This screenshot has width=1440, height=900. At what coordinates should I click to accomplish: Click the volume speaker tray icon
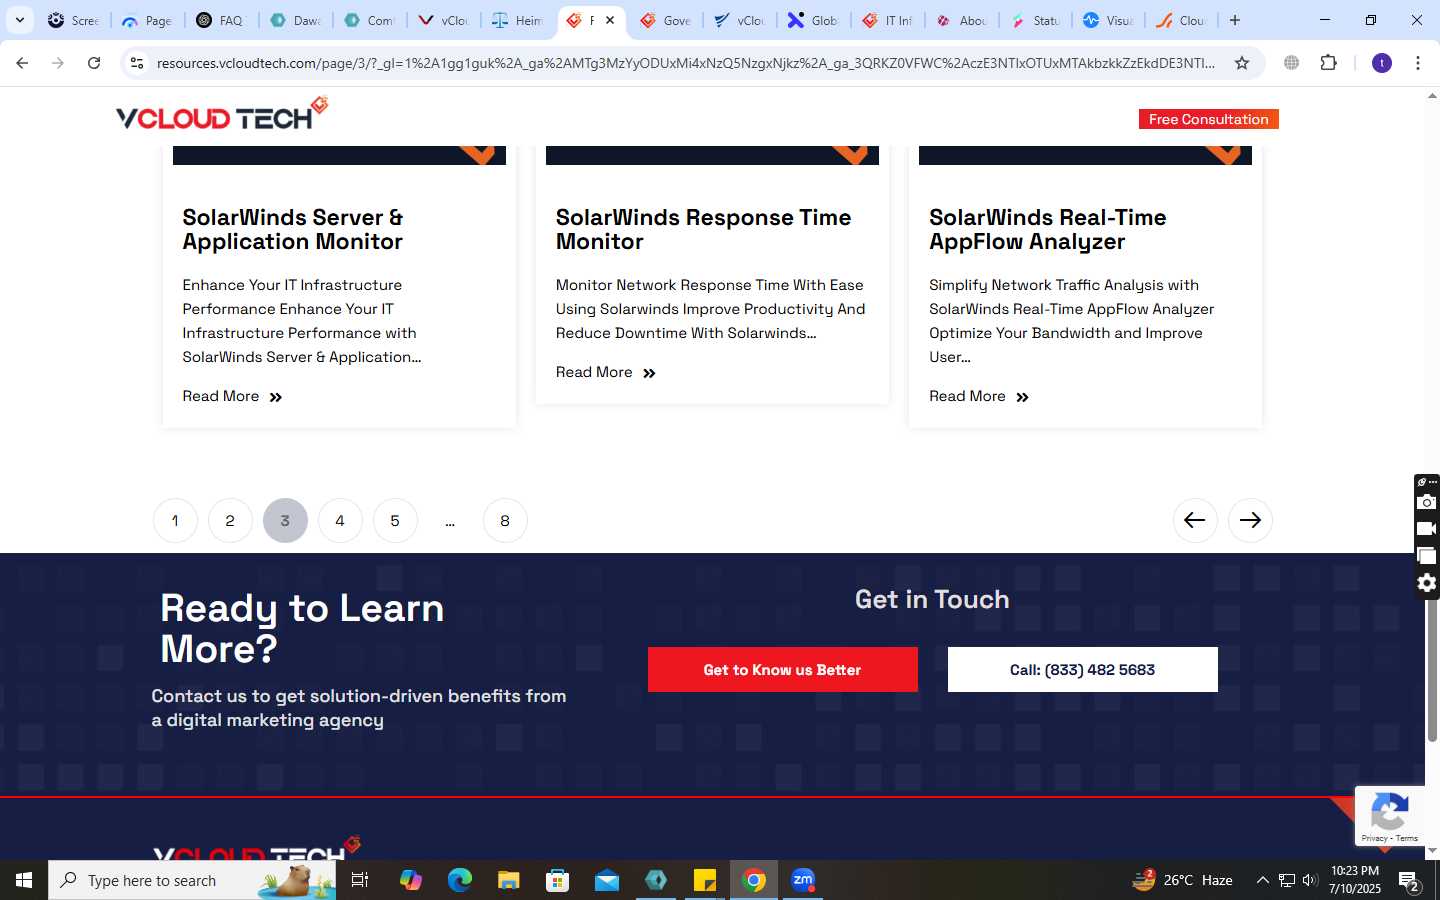tap(1310, 880)
